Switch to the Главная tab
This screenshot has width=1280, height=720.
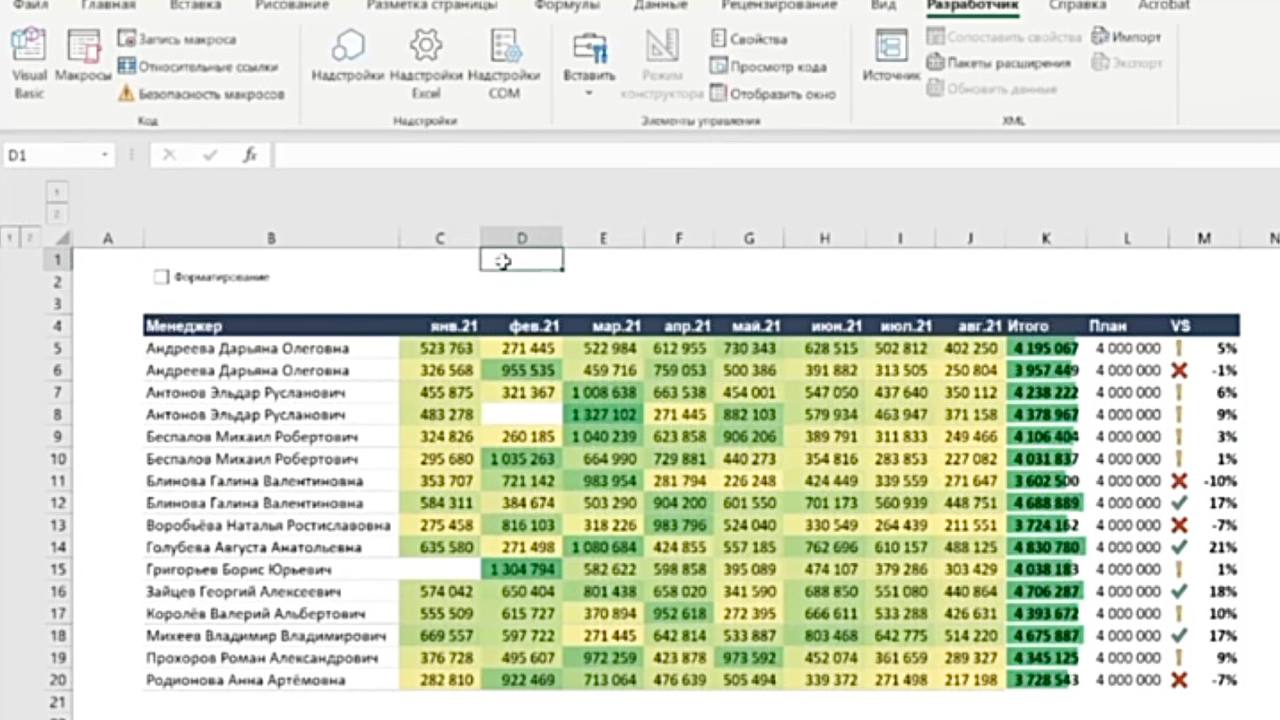point(108,5)
